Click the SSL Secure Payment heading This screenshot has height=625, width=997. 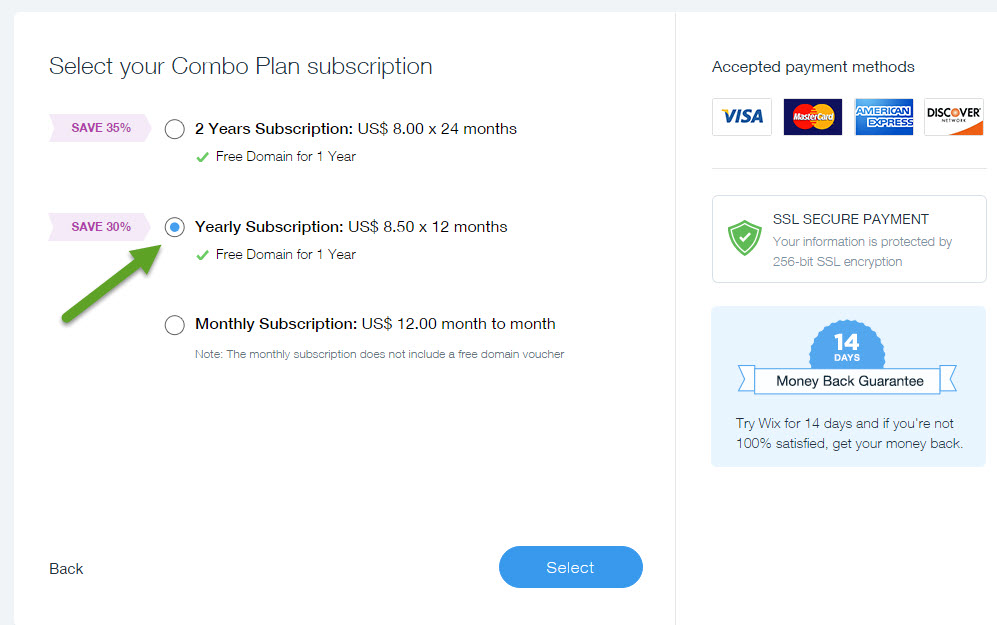point(851,219)
